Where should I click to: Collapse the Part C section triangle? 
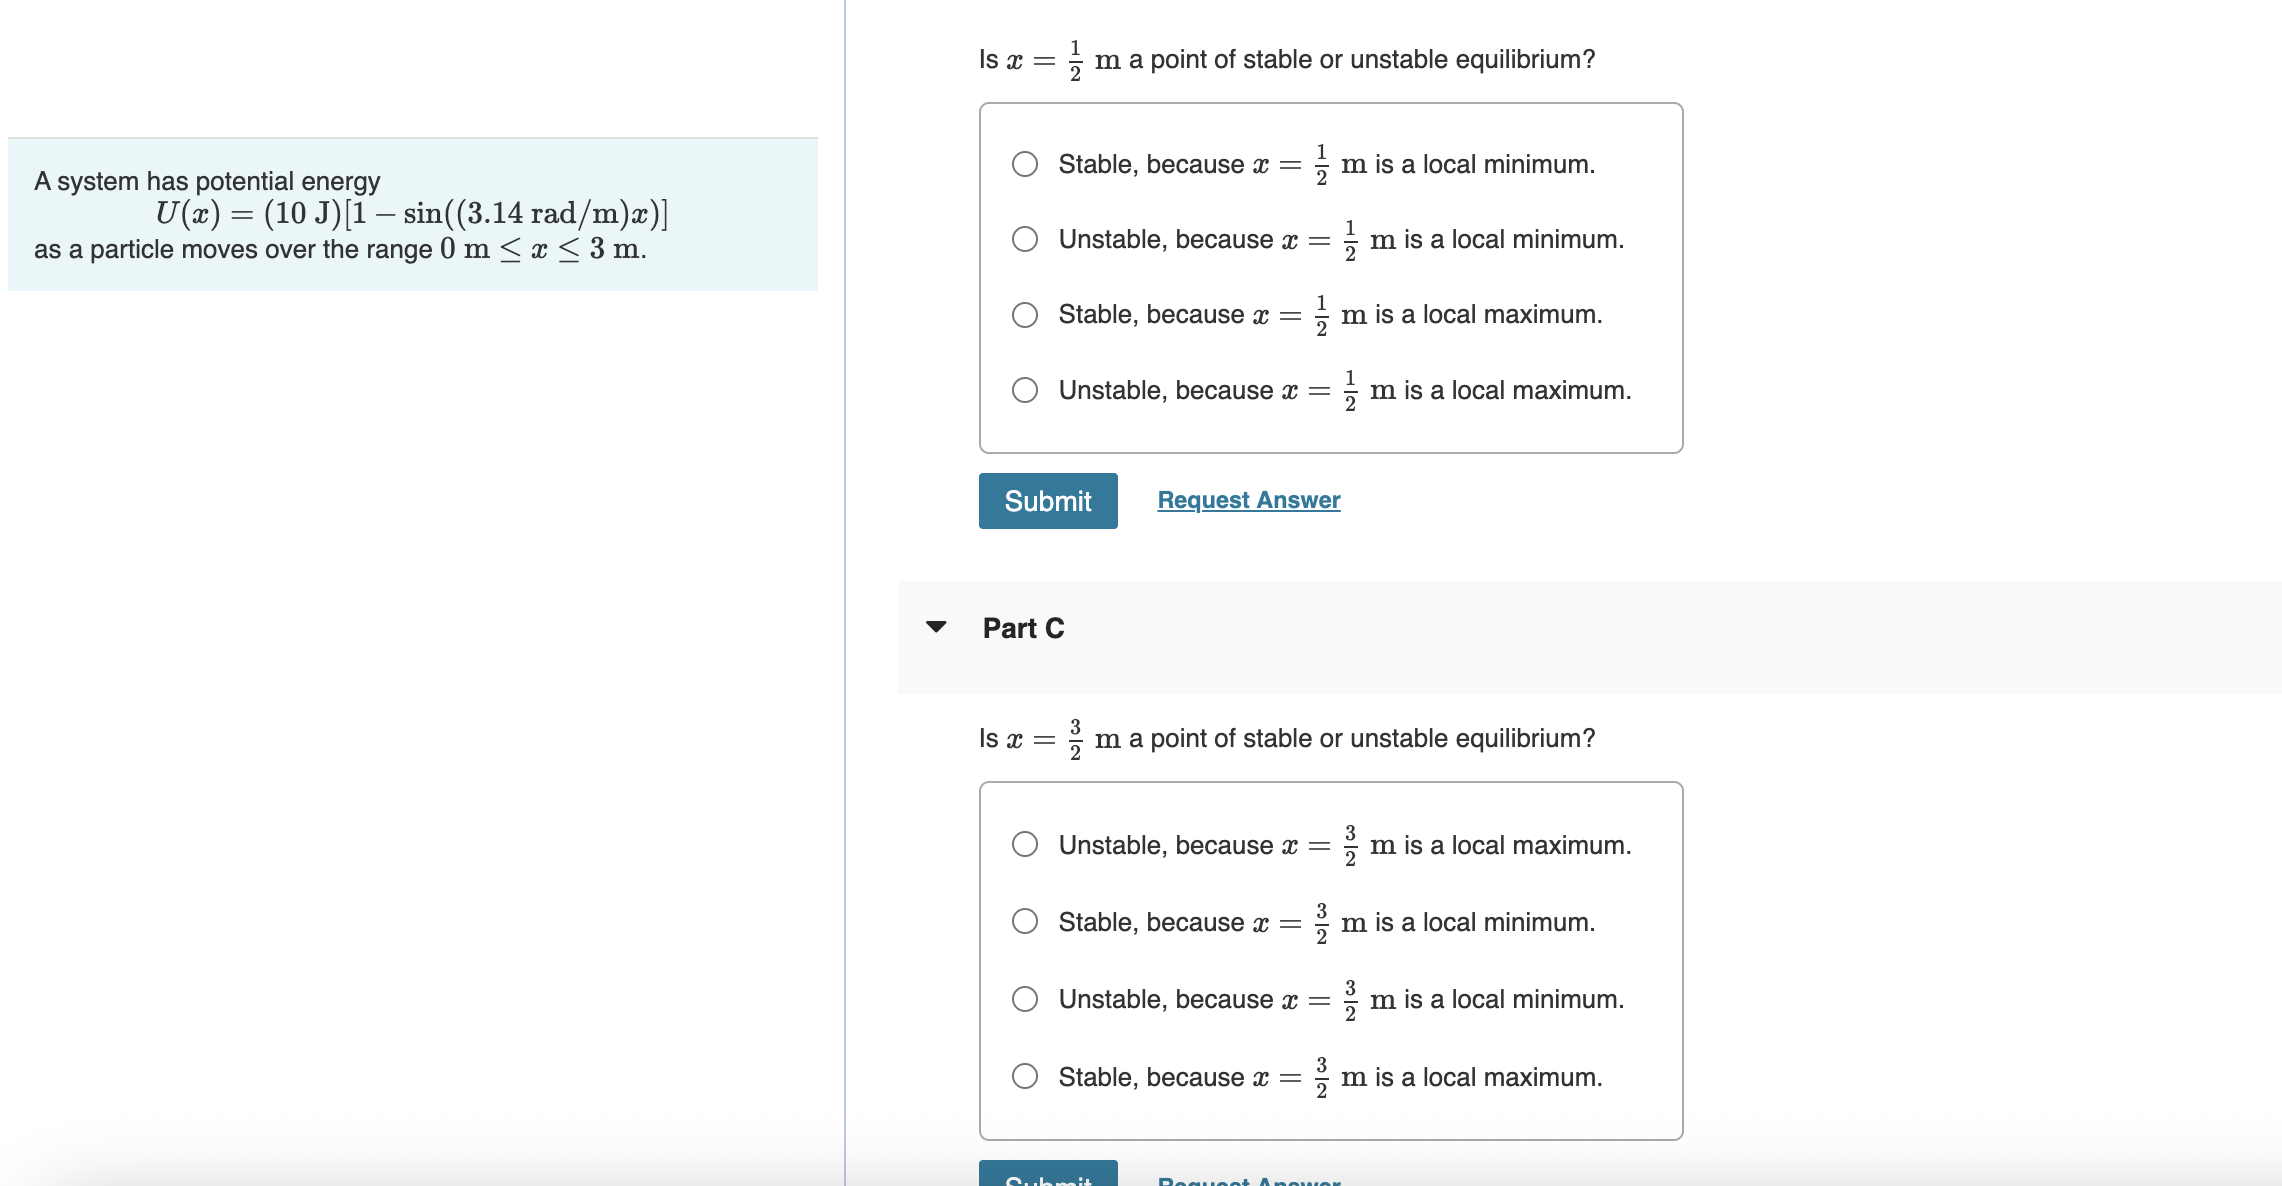click(x=936, y=627)
